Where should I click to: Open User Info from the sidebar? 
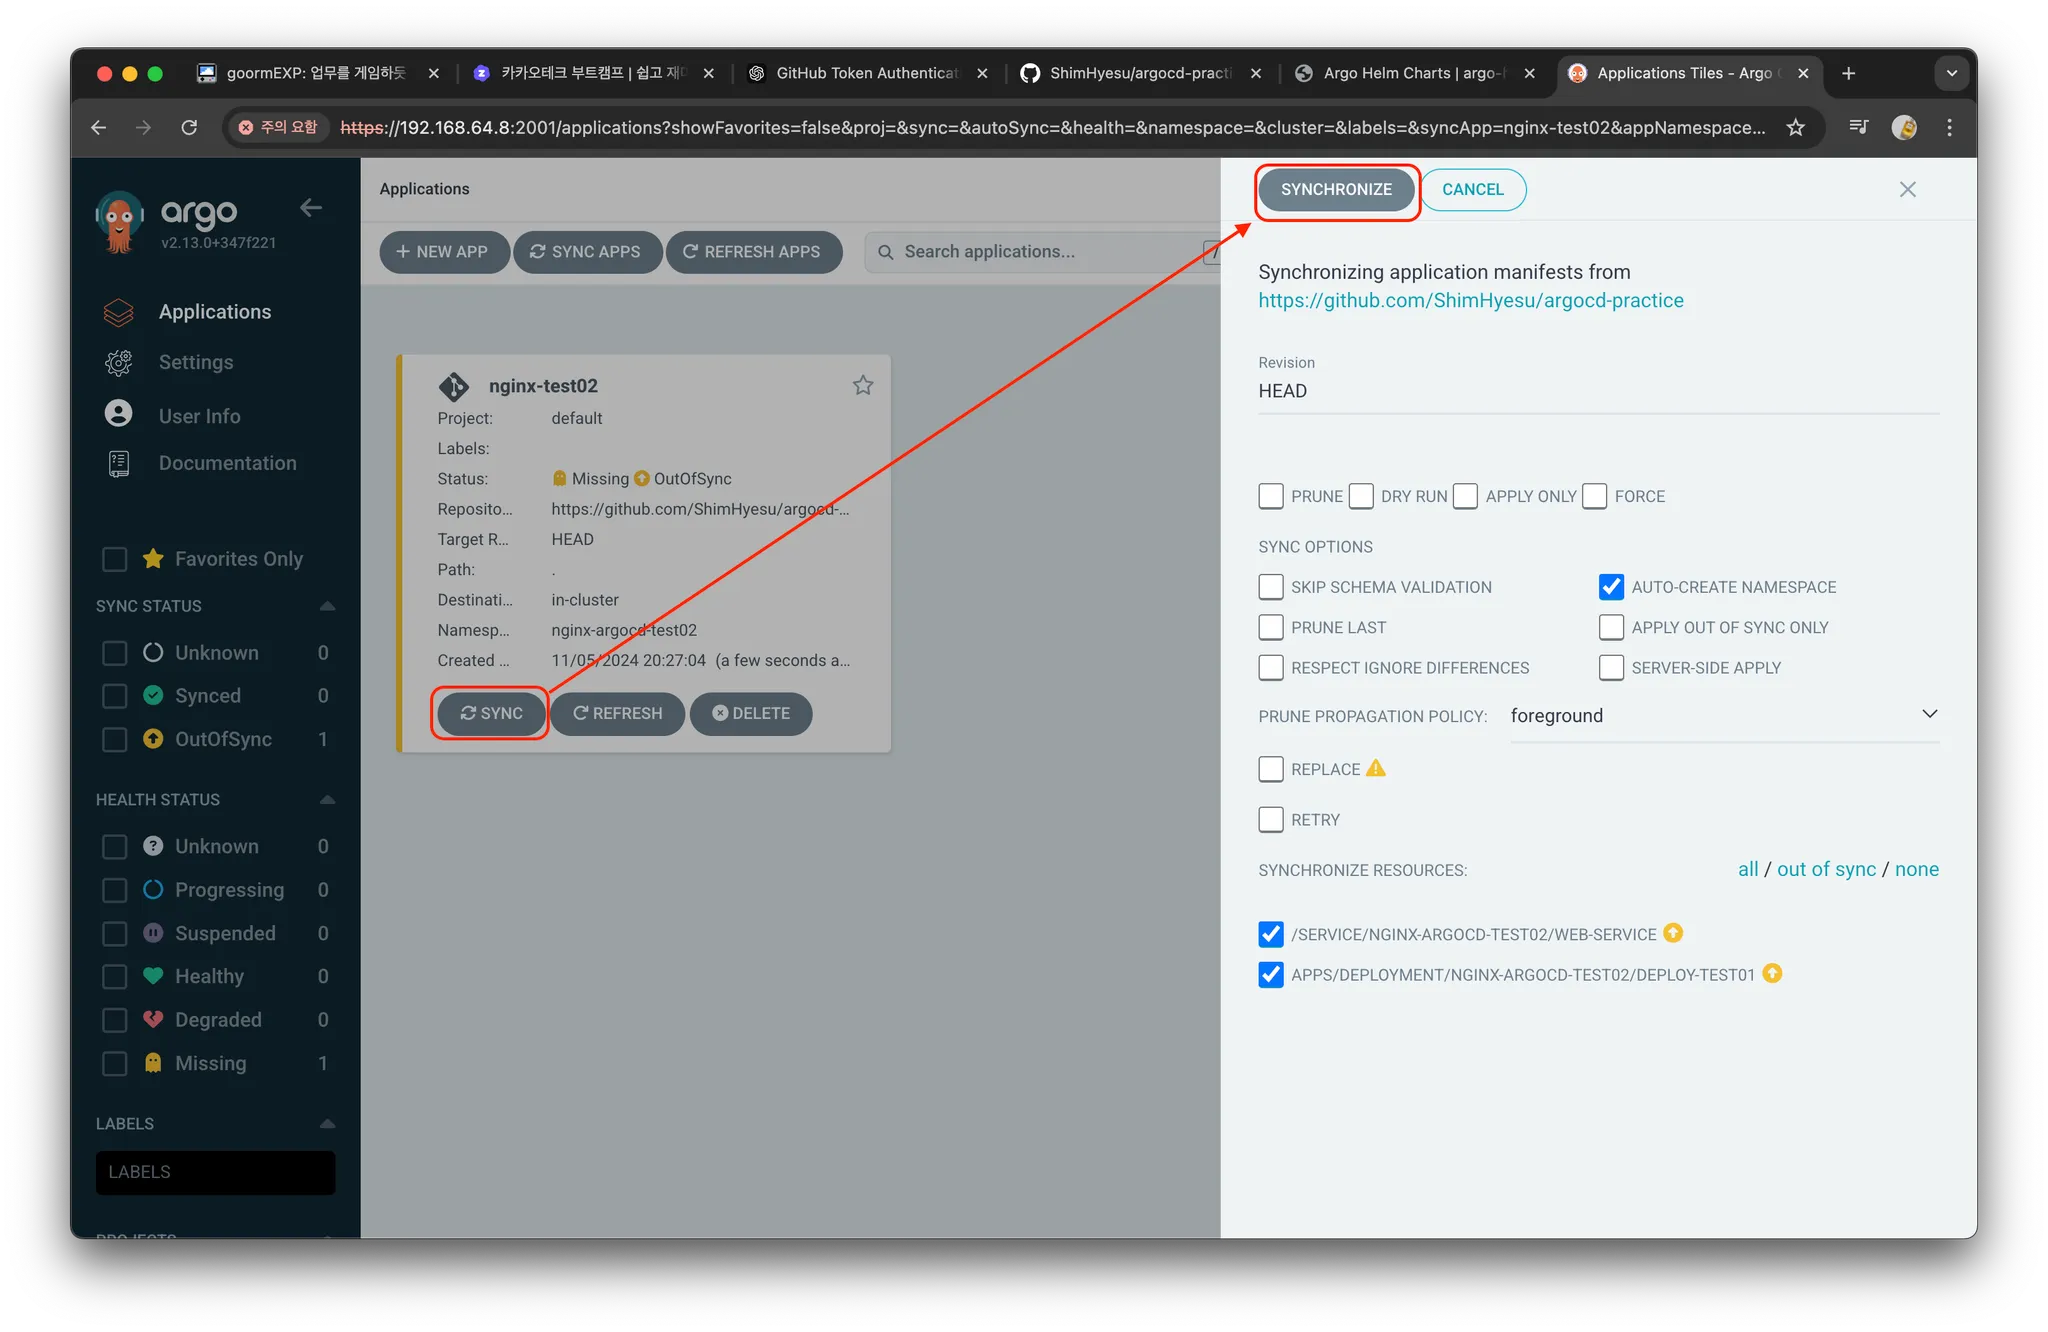click(x=199, y=416)
